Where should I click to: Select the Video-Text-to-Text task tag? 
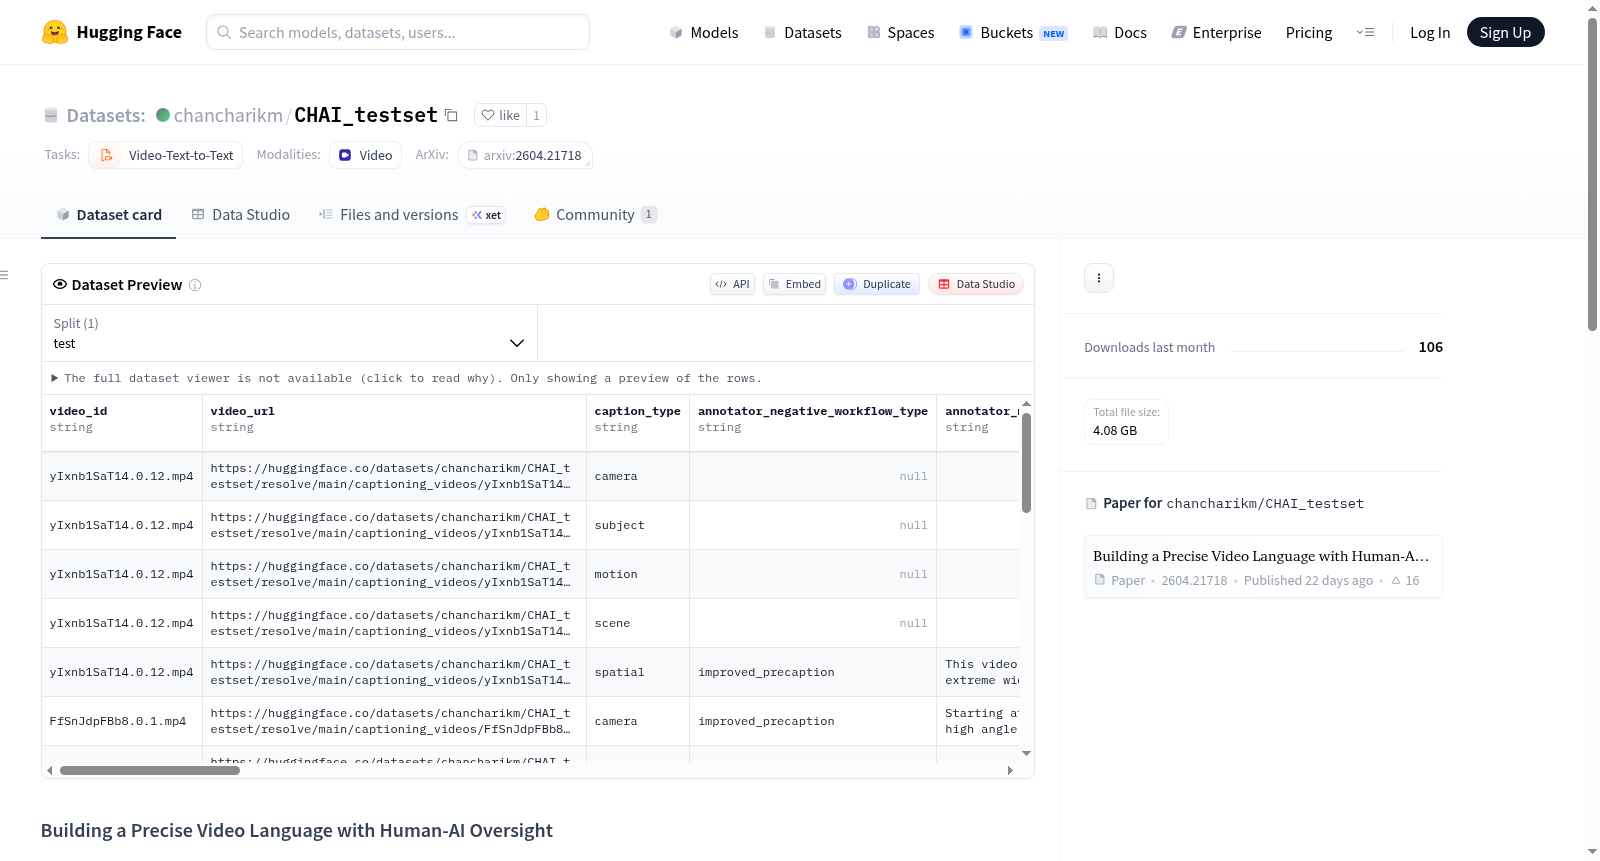click(x=166, y=155)
